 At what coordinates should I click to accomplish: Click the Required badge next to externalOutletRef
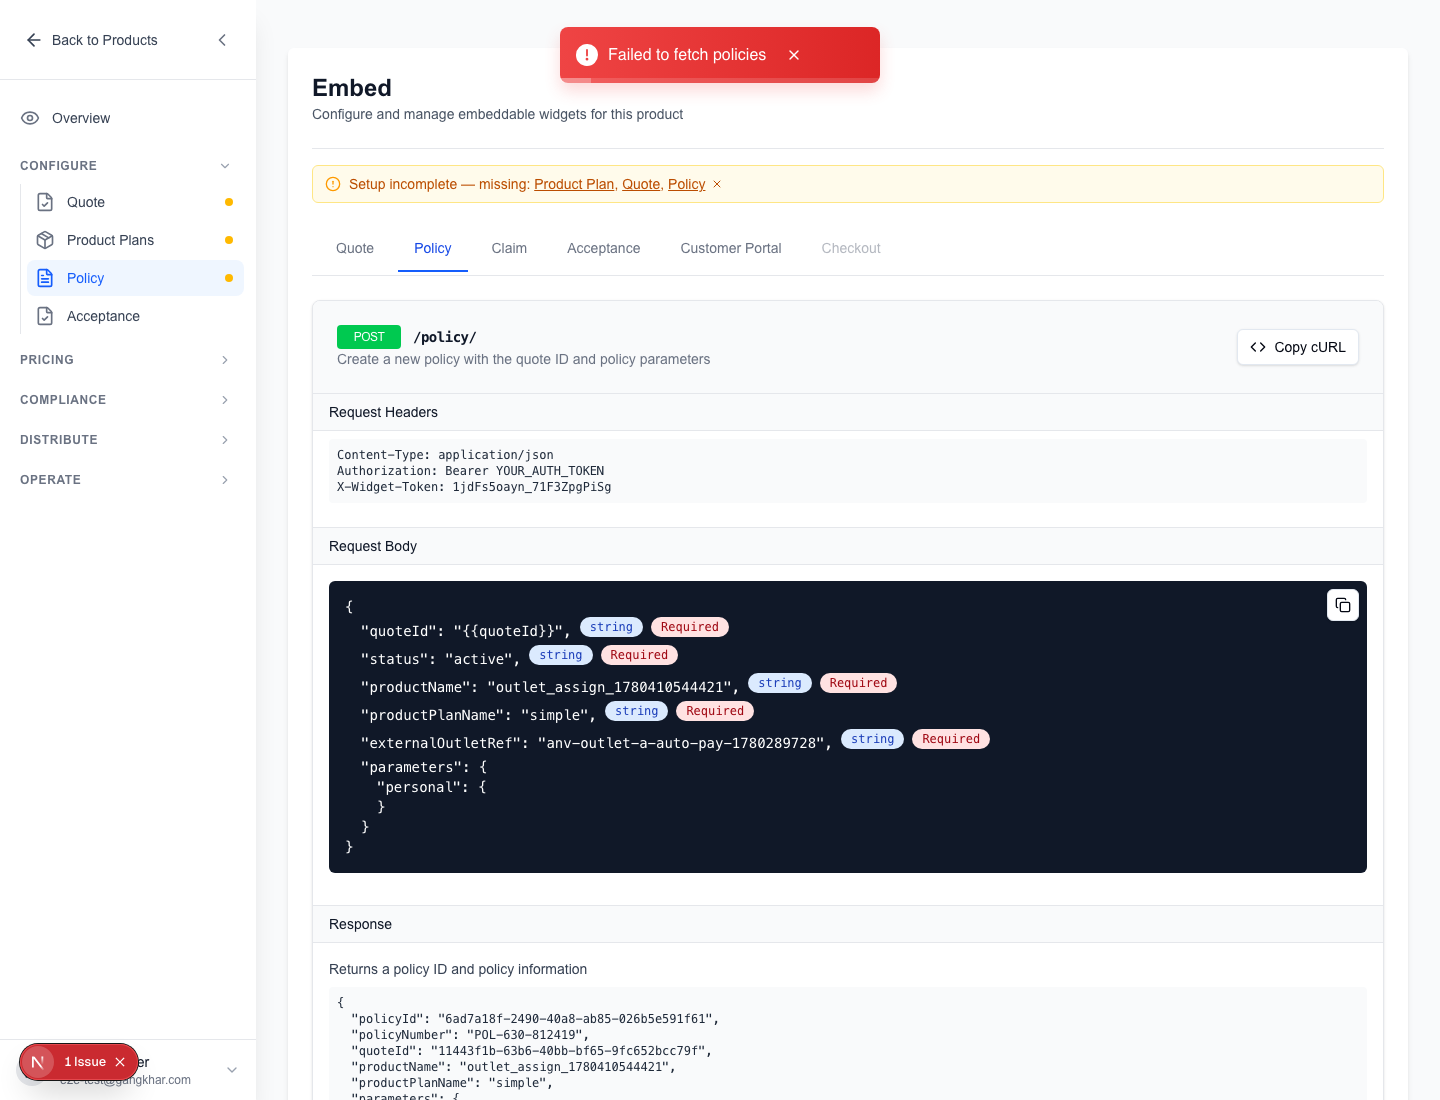951,739
